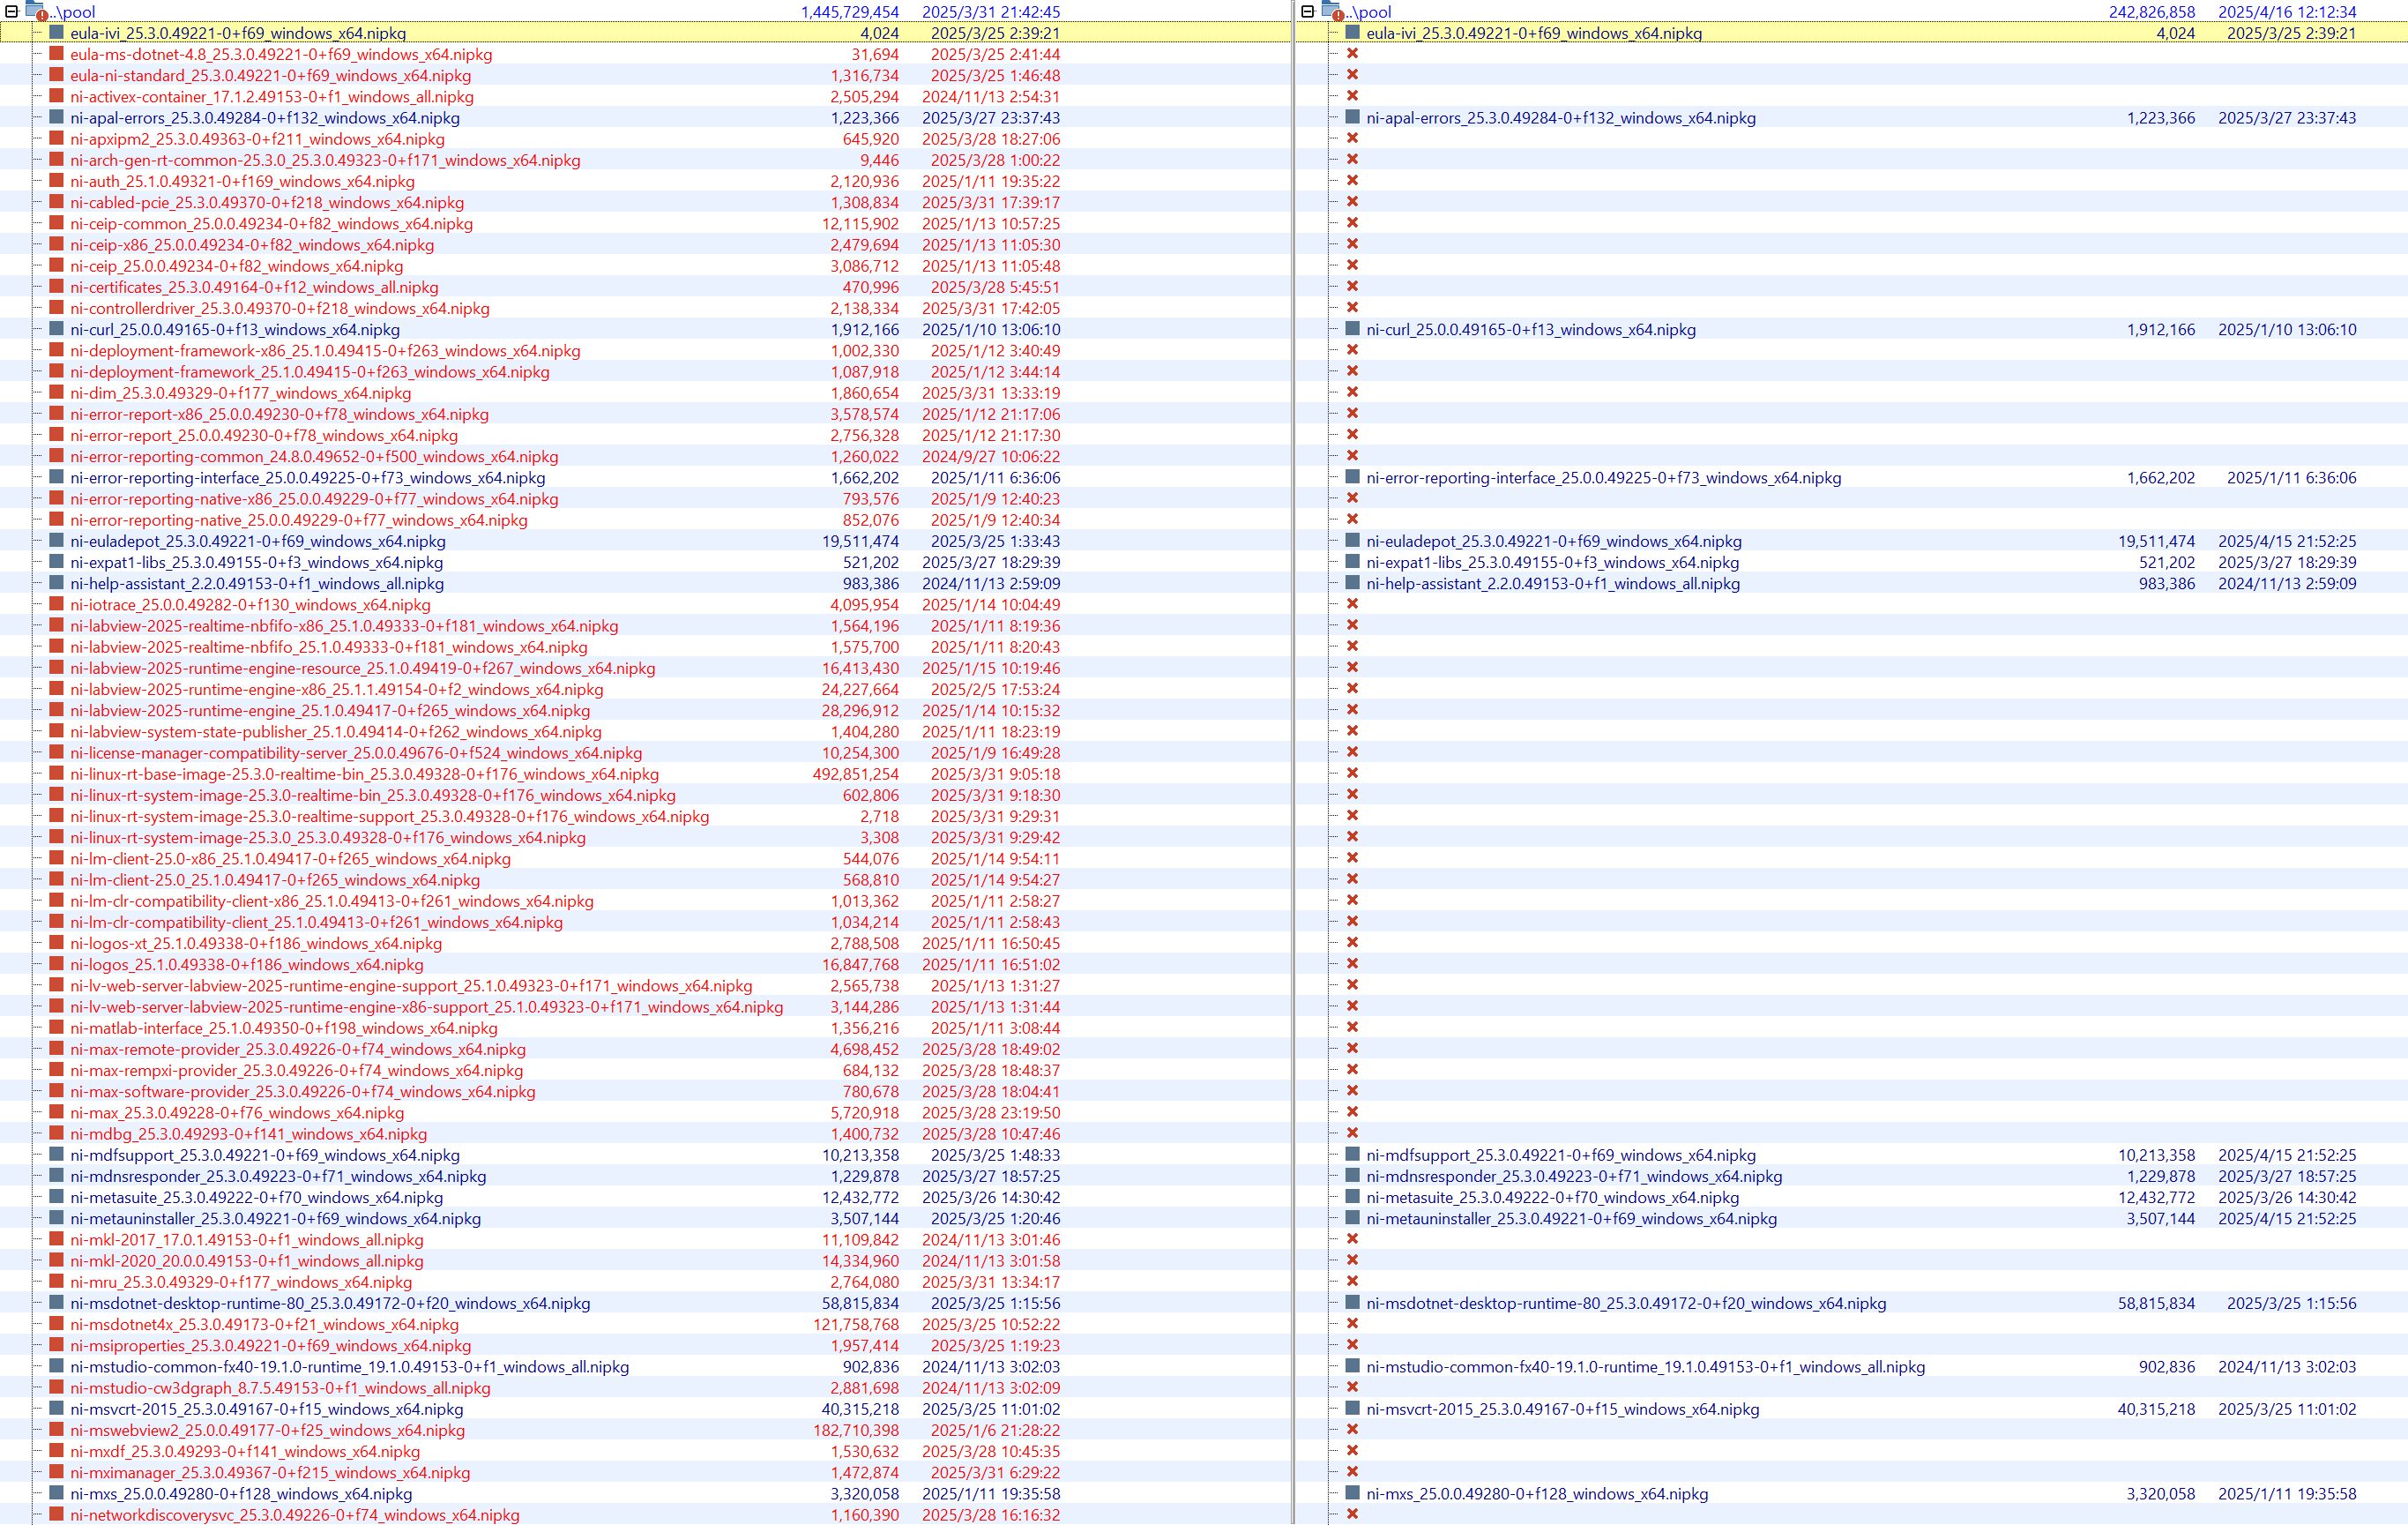Click the file icon of ni-iotrace package
2408x1525 pixels.
[x=57, y=604]
